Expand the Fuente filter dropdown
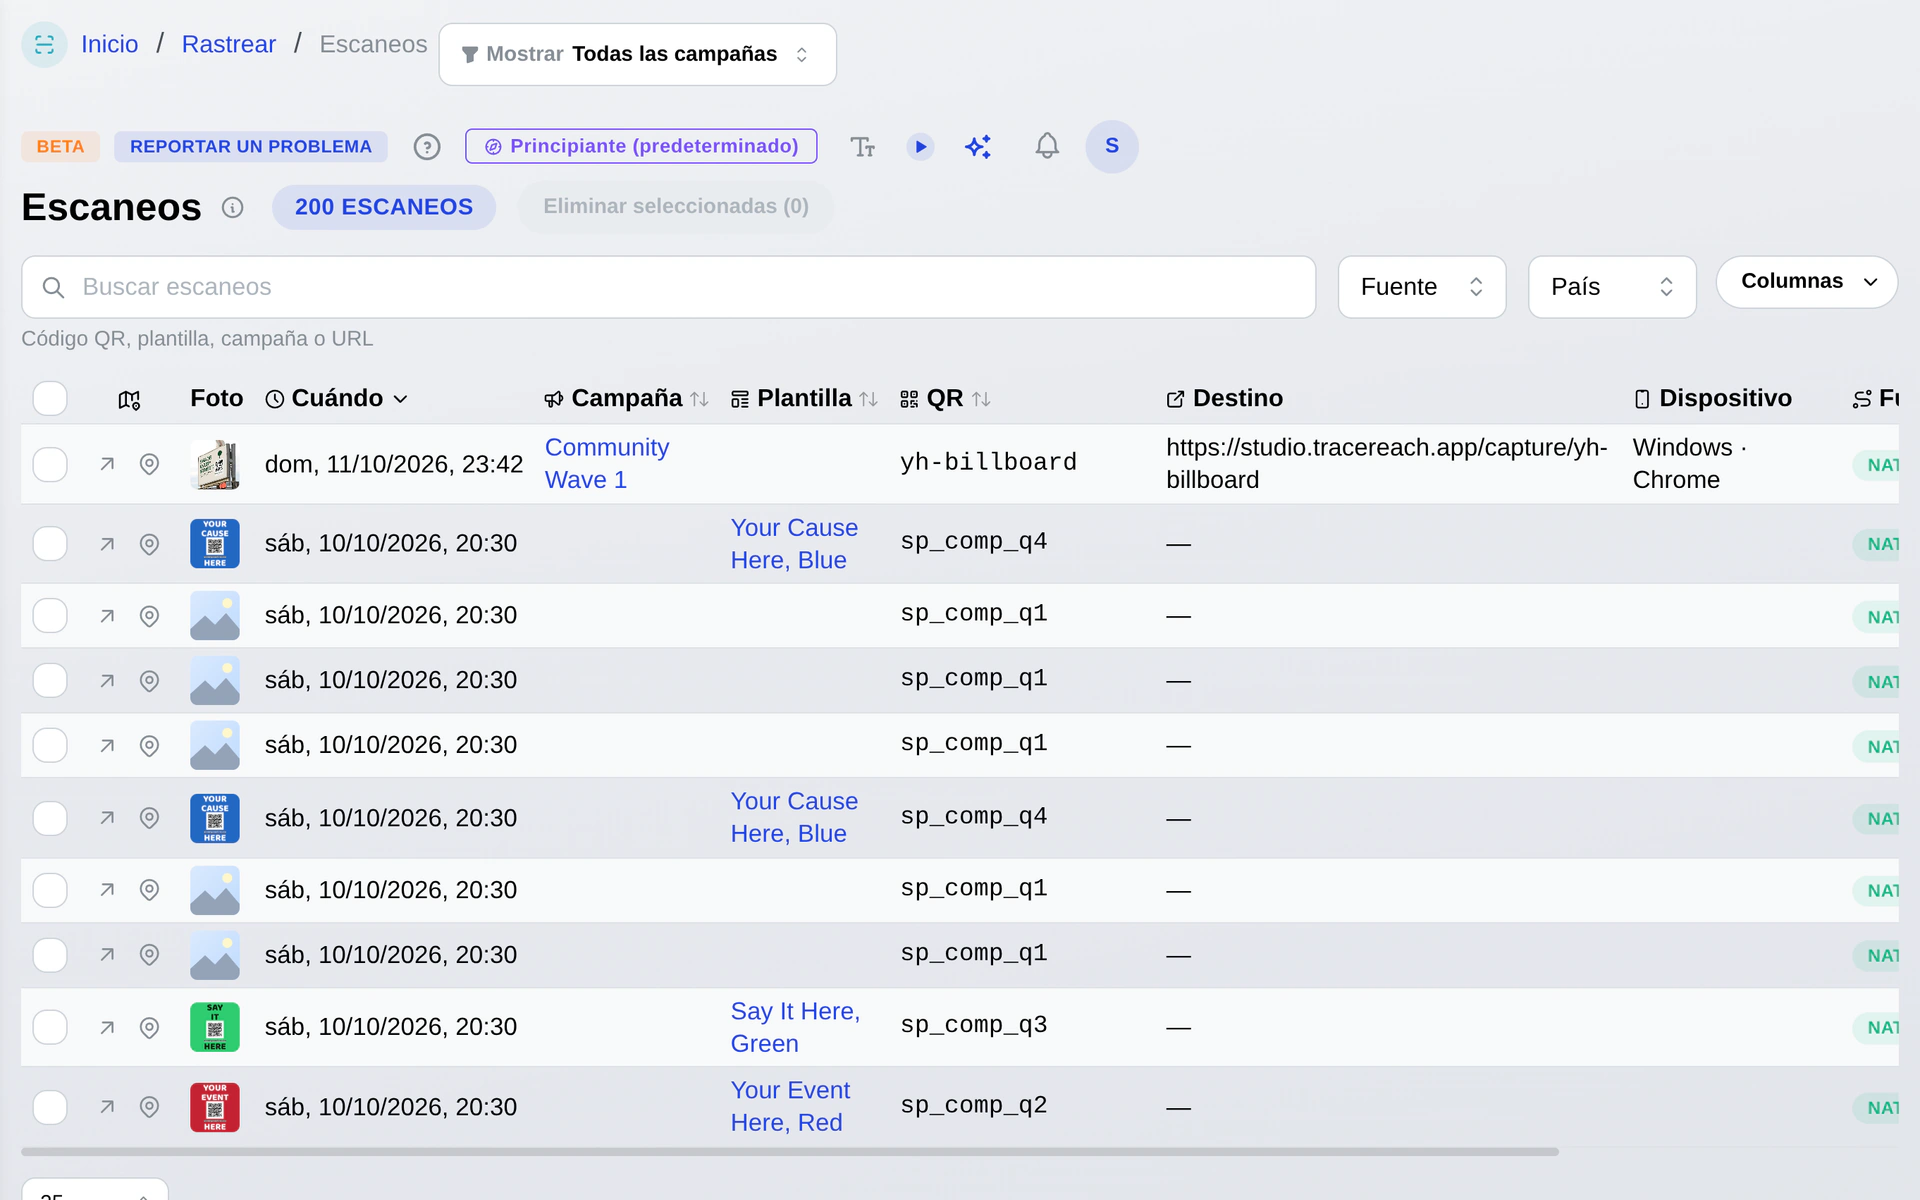 point(1421,287)
